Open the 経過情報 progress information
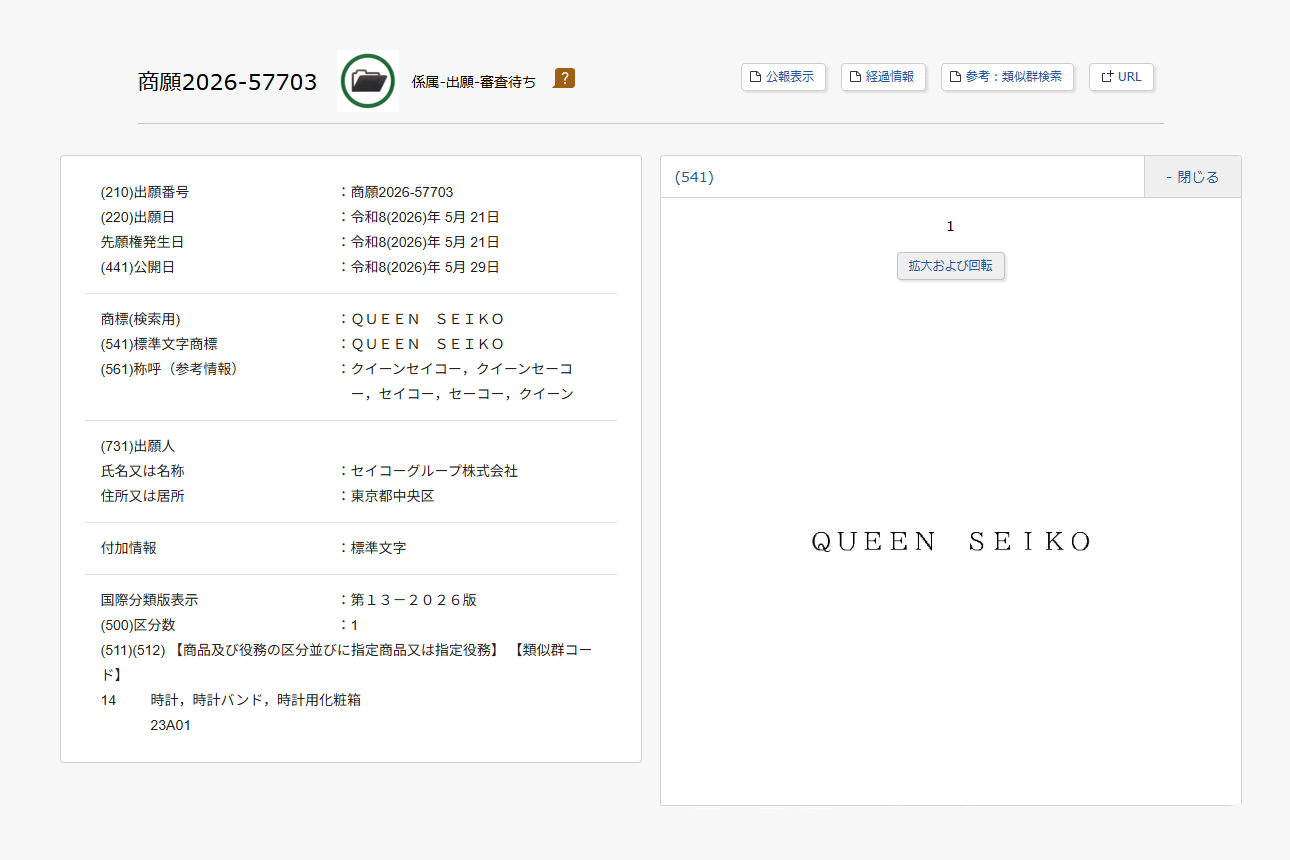The image size is (1290, 860). pyautogui.click(x=883, y=77)
